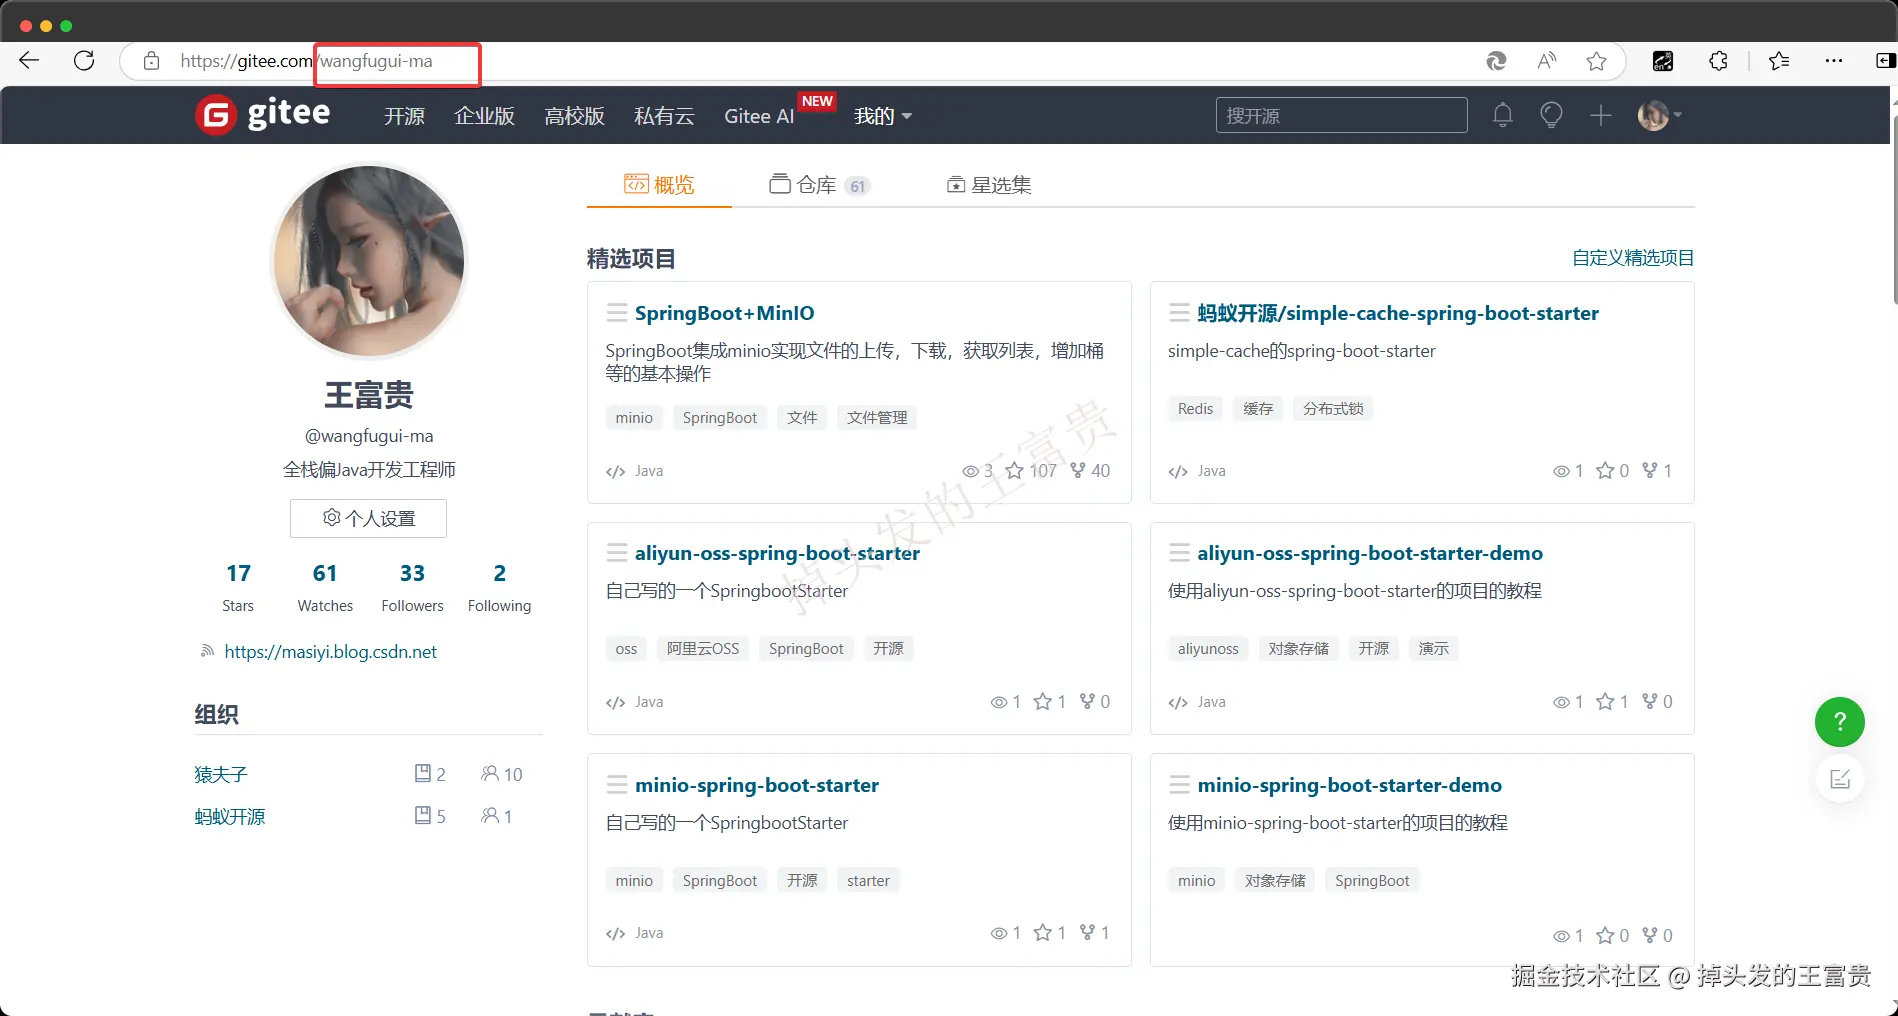Open the plus create-new icon
This screenshot has width=1898, height=1016.
[1601, 116]
